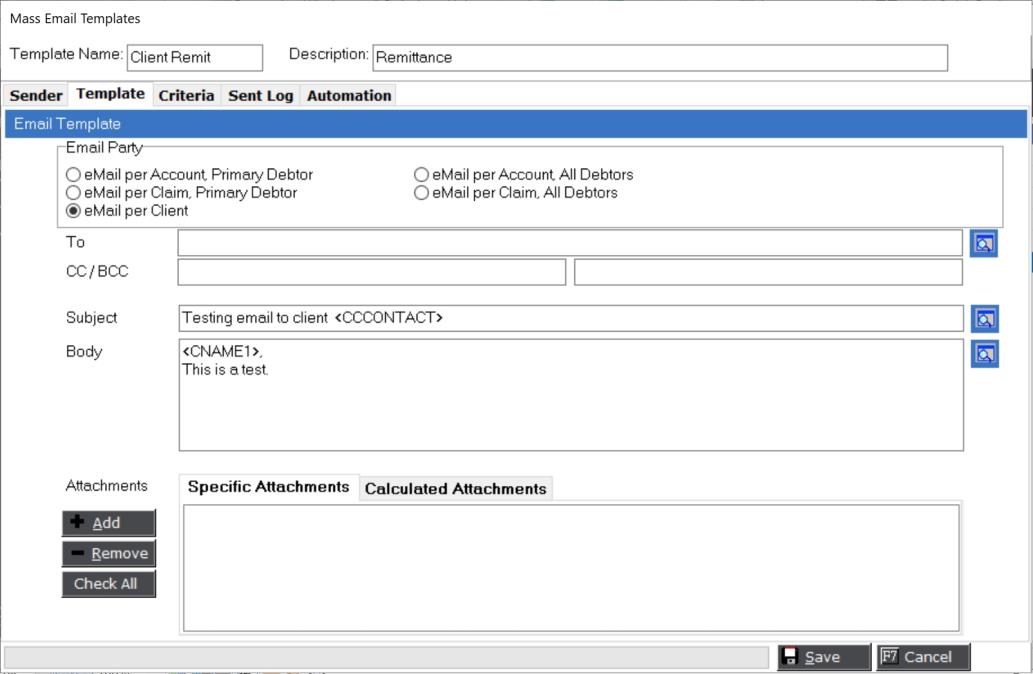Select the eMail per Client radio button
Image resolution: width=1033 pixels, height=674 pixels.
pos(73,211)
